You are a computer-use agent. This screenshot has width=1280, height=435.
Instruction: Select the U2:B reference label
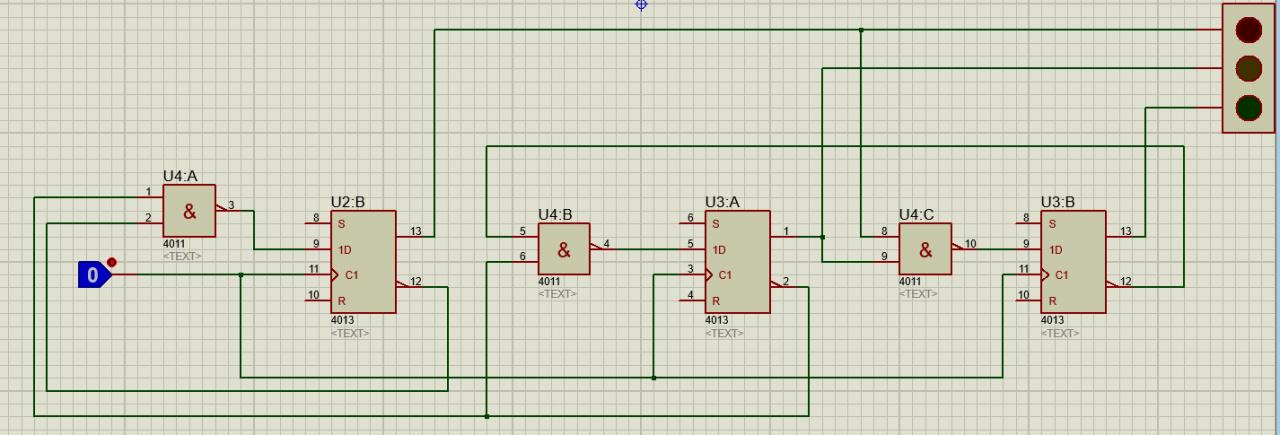point(348,202)
